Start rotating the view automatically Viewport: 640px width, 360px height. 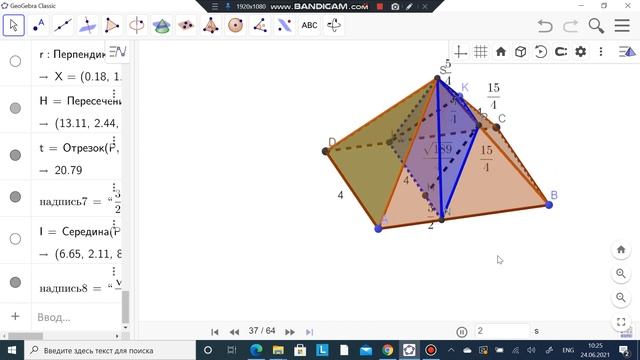coord(540,52)
